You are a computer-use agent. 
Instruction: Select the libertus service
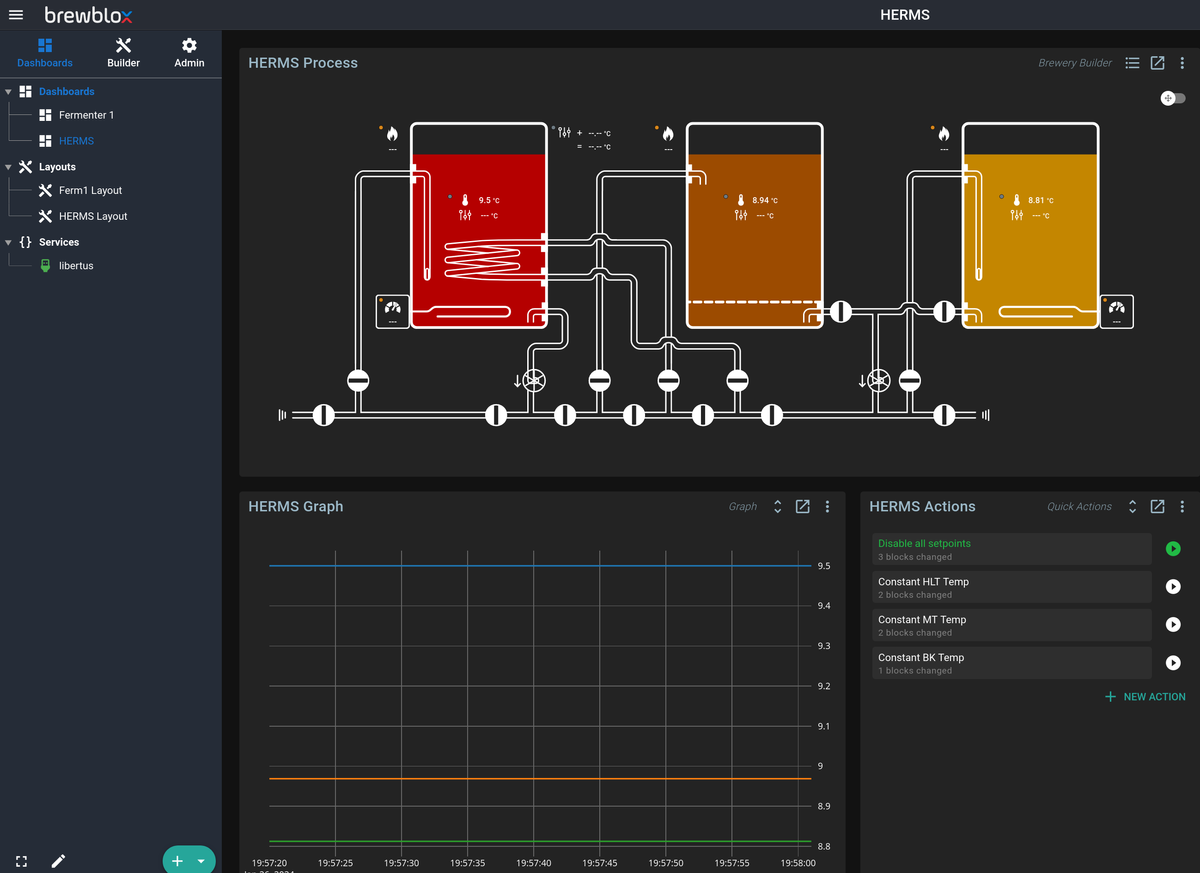click(x=76, y=266)
